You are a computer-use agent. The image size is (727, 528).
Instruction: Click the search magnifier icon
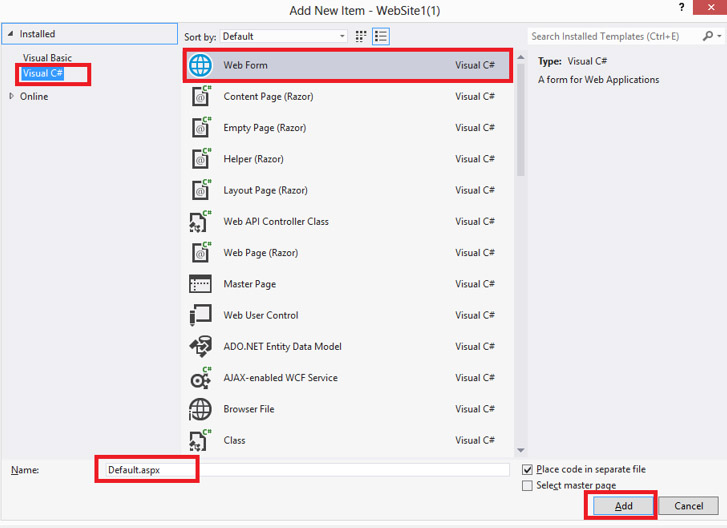708,36
